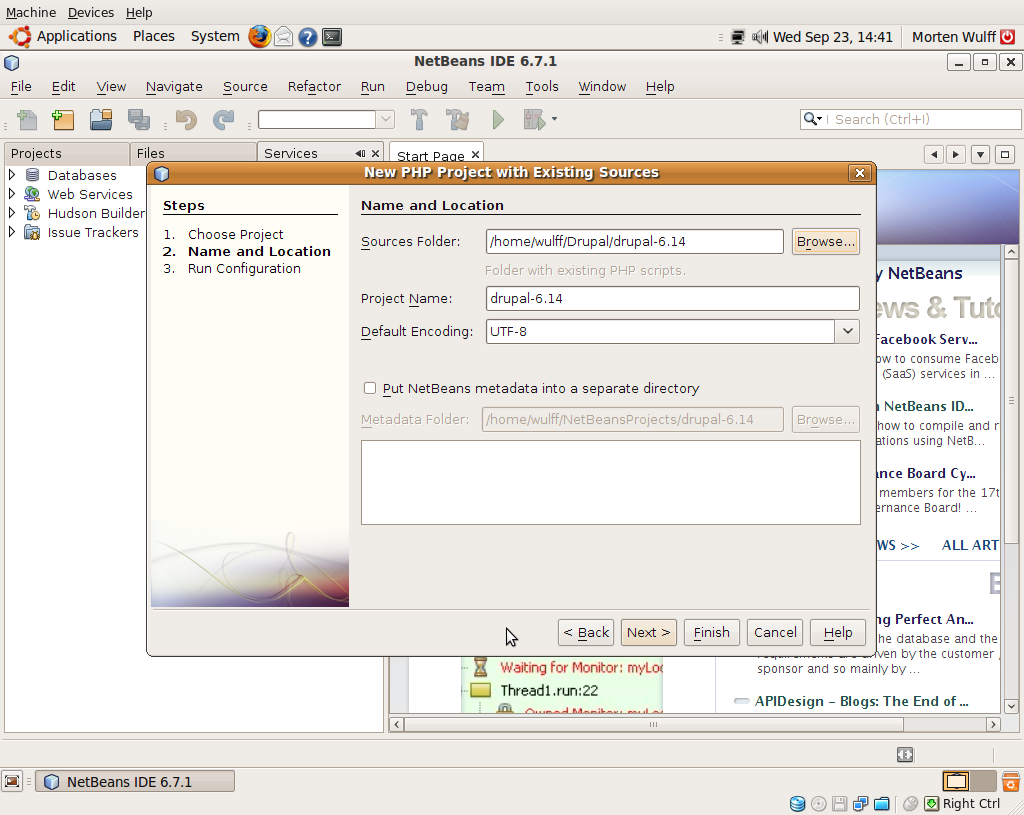The height and width of the screenshot is (815, 1024).
Task: Click the Back button in wizard
Action: (x=586, y=632)
